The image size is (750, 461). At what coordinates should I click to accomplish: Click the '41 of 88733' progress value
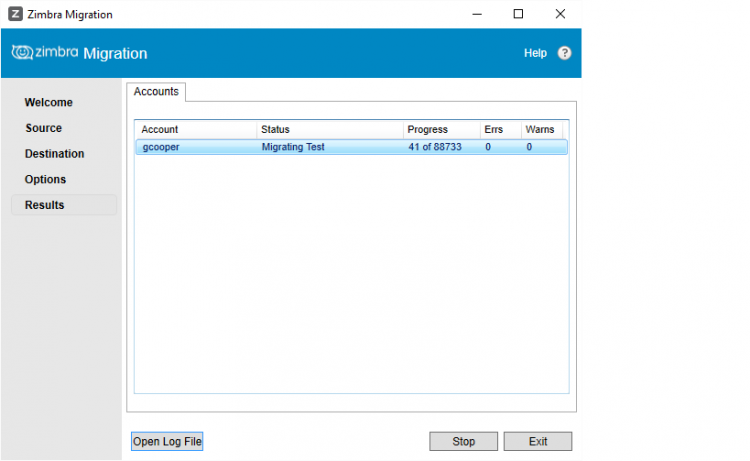(x=435, y=147)
